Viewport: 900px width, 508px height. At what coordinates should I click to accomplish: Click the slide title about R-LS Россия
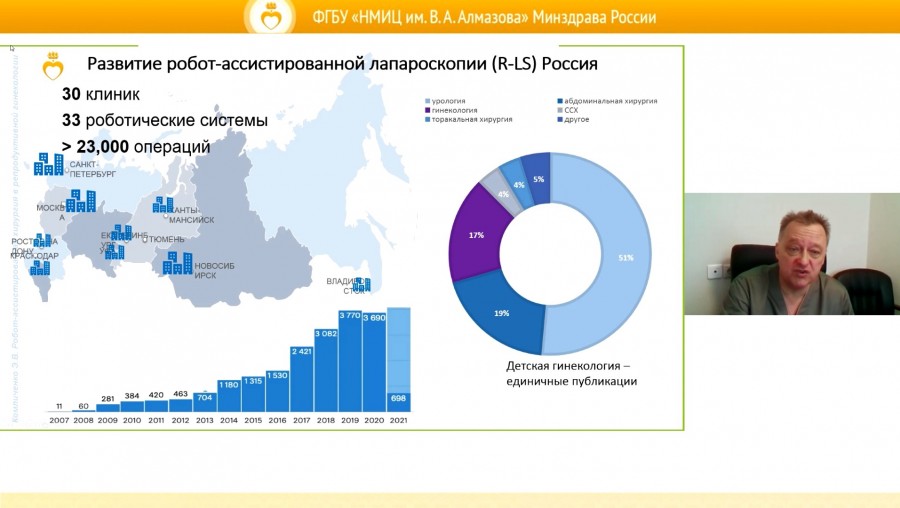click(x=342, y=65)
